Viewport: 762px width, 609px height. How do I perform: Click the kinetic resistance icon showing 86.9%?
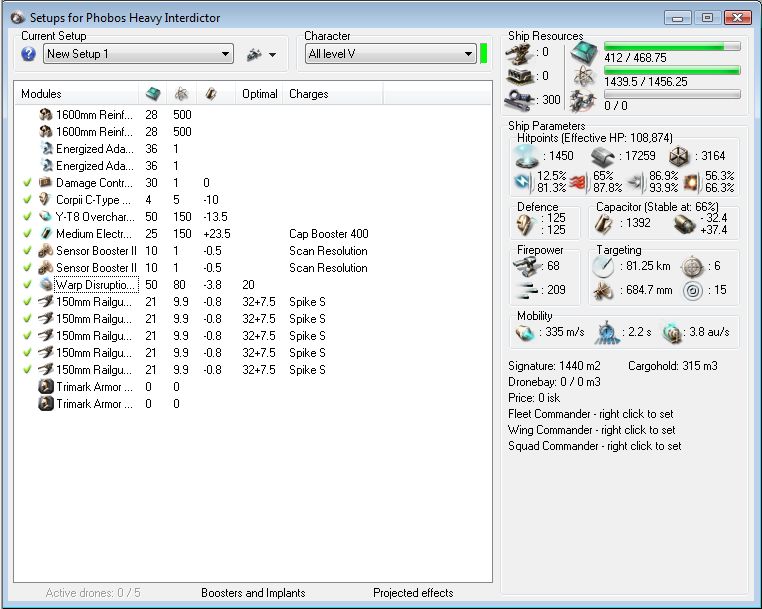click(x=635, y=182)
